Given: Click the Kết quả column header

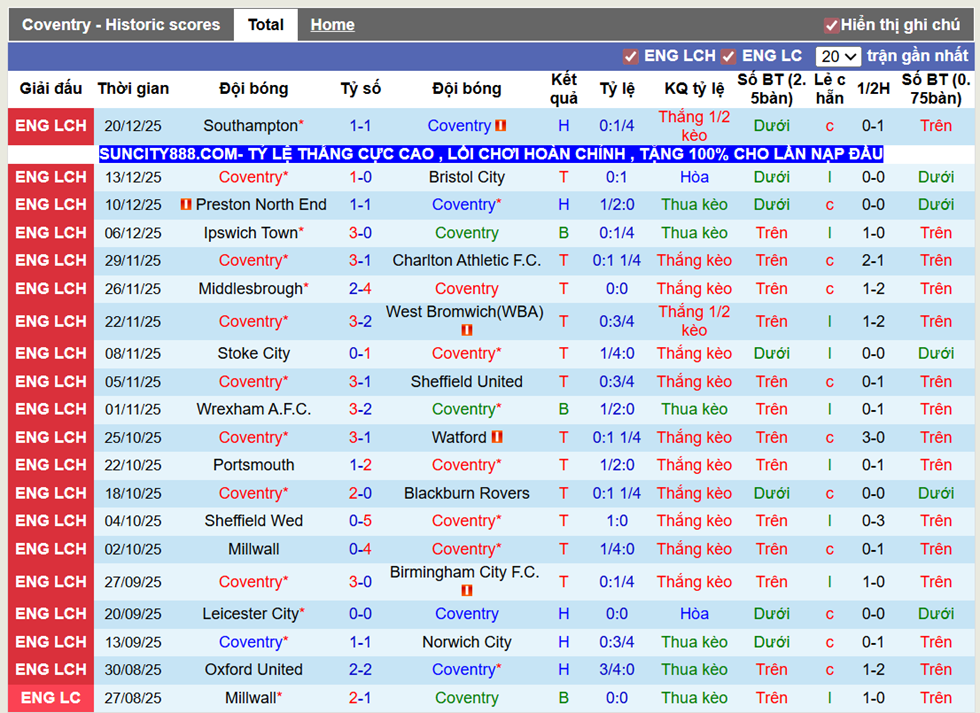Looking at the screenshot, I should (564, 89).
